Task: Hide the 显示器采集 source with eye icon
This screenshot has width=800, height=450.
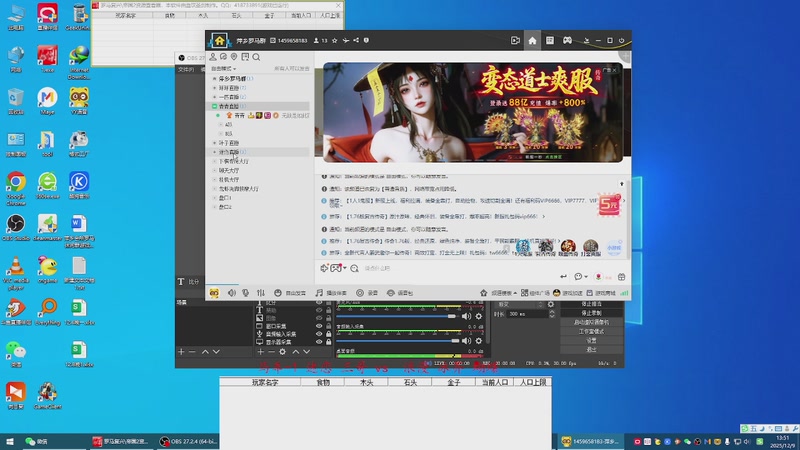Action: [x=319, y=342]
